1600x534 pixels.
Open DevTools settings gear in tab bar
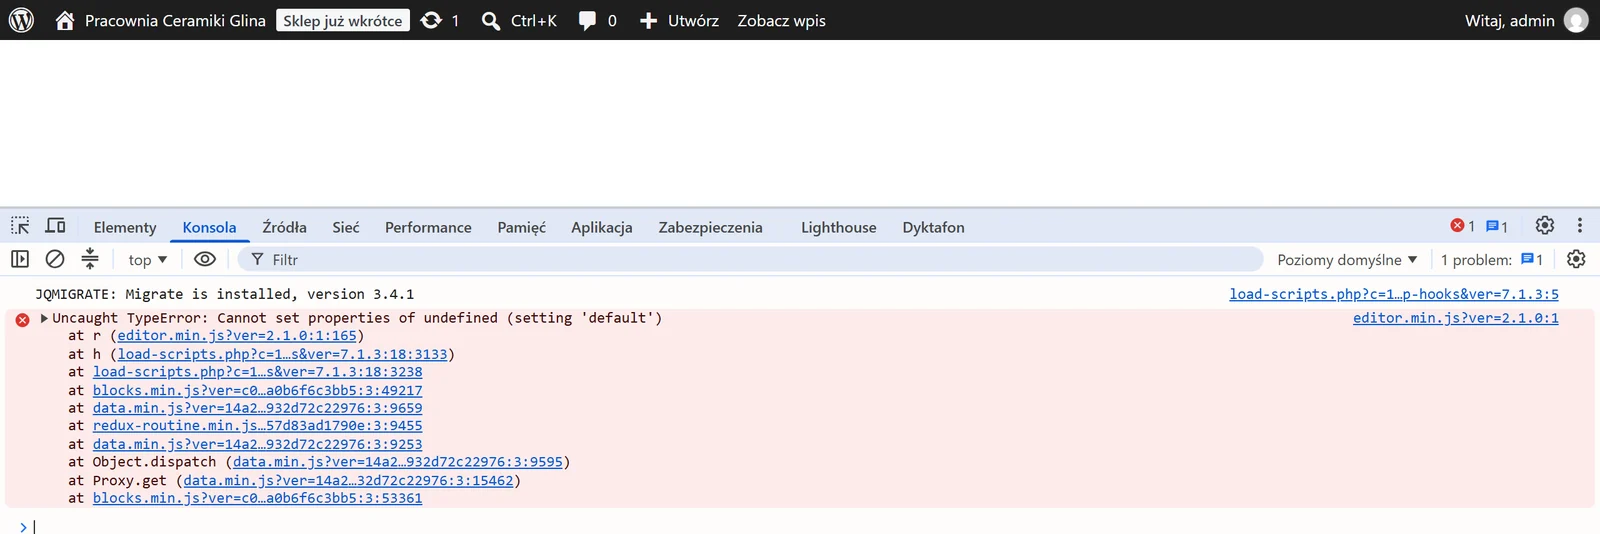pyautogui.click(x=1545, y=226)
